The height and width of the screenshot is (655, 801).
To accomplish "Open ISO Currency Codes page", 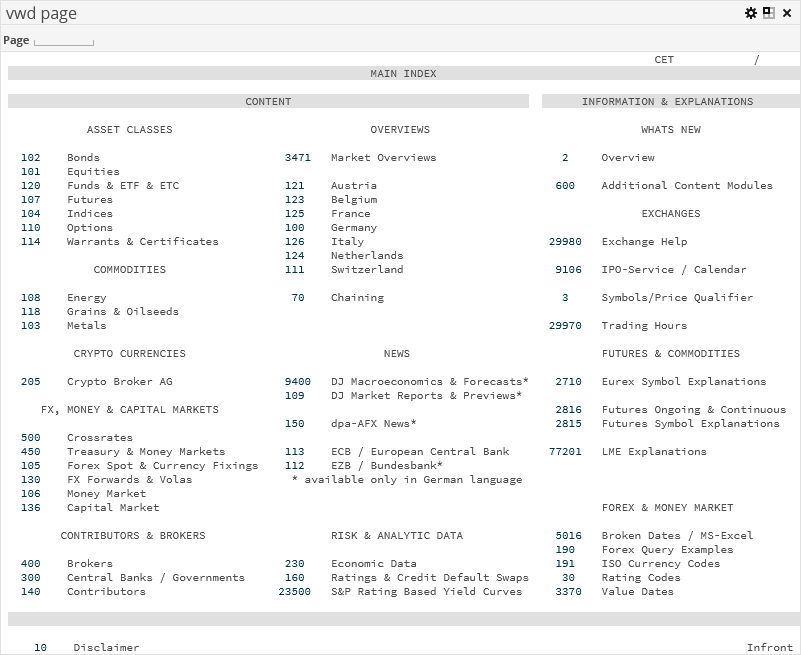I will coord(660,564).
